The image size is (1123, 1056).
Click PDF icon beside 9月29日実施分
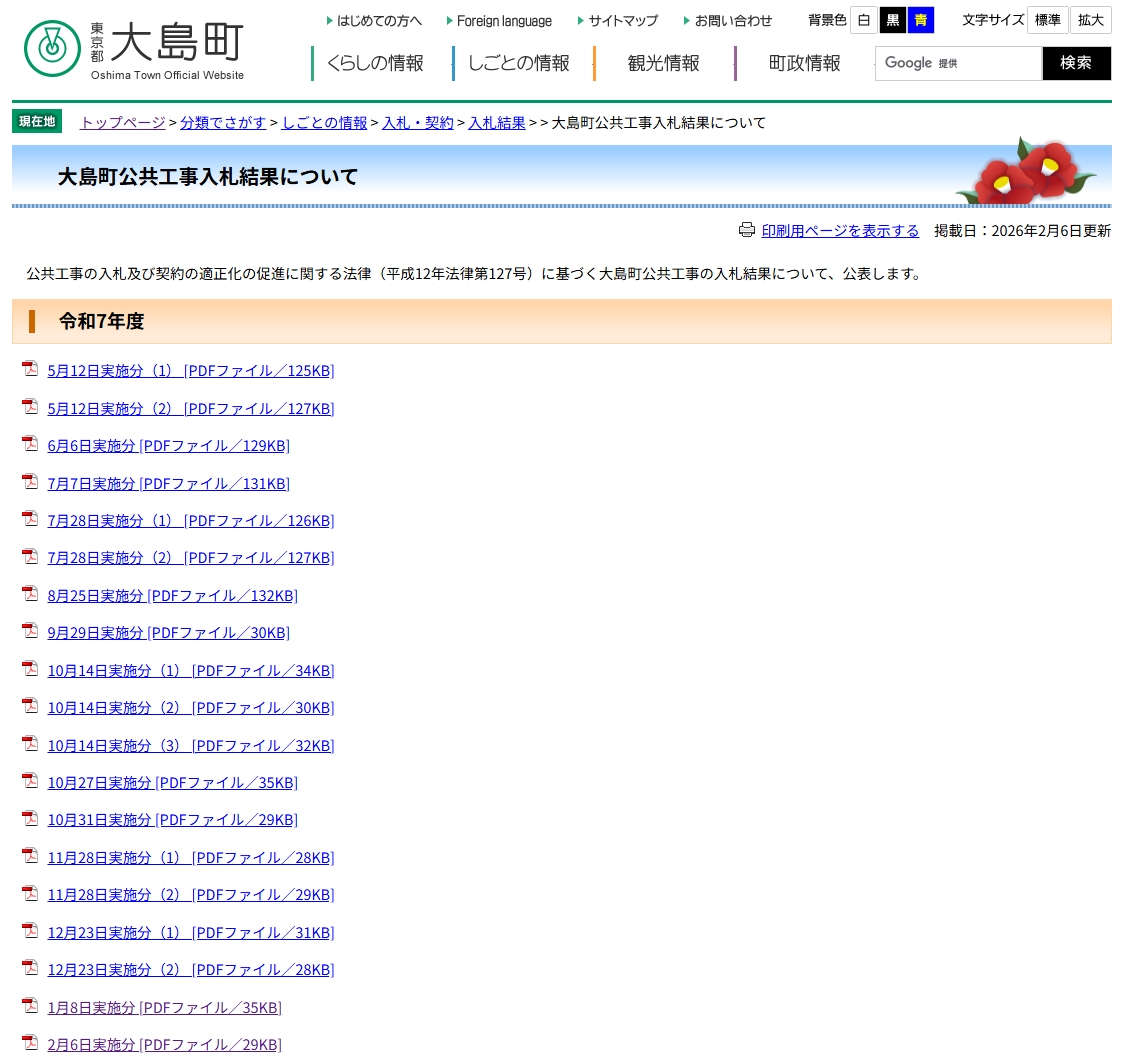click(30, 631)
